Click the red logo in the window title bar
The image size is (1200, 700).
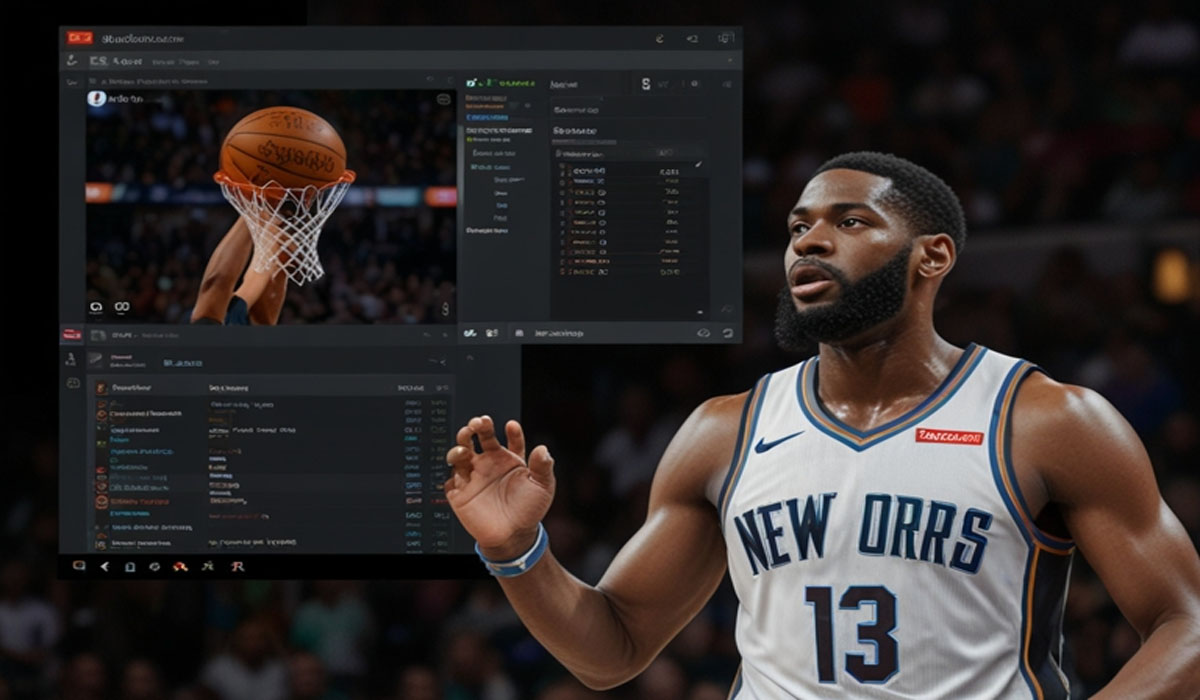(79, 38)
